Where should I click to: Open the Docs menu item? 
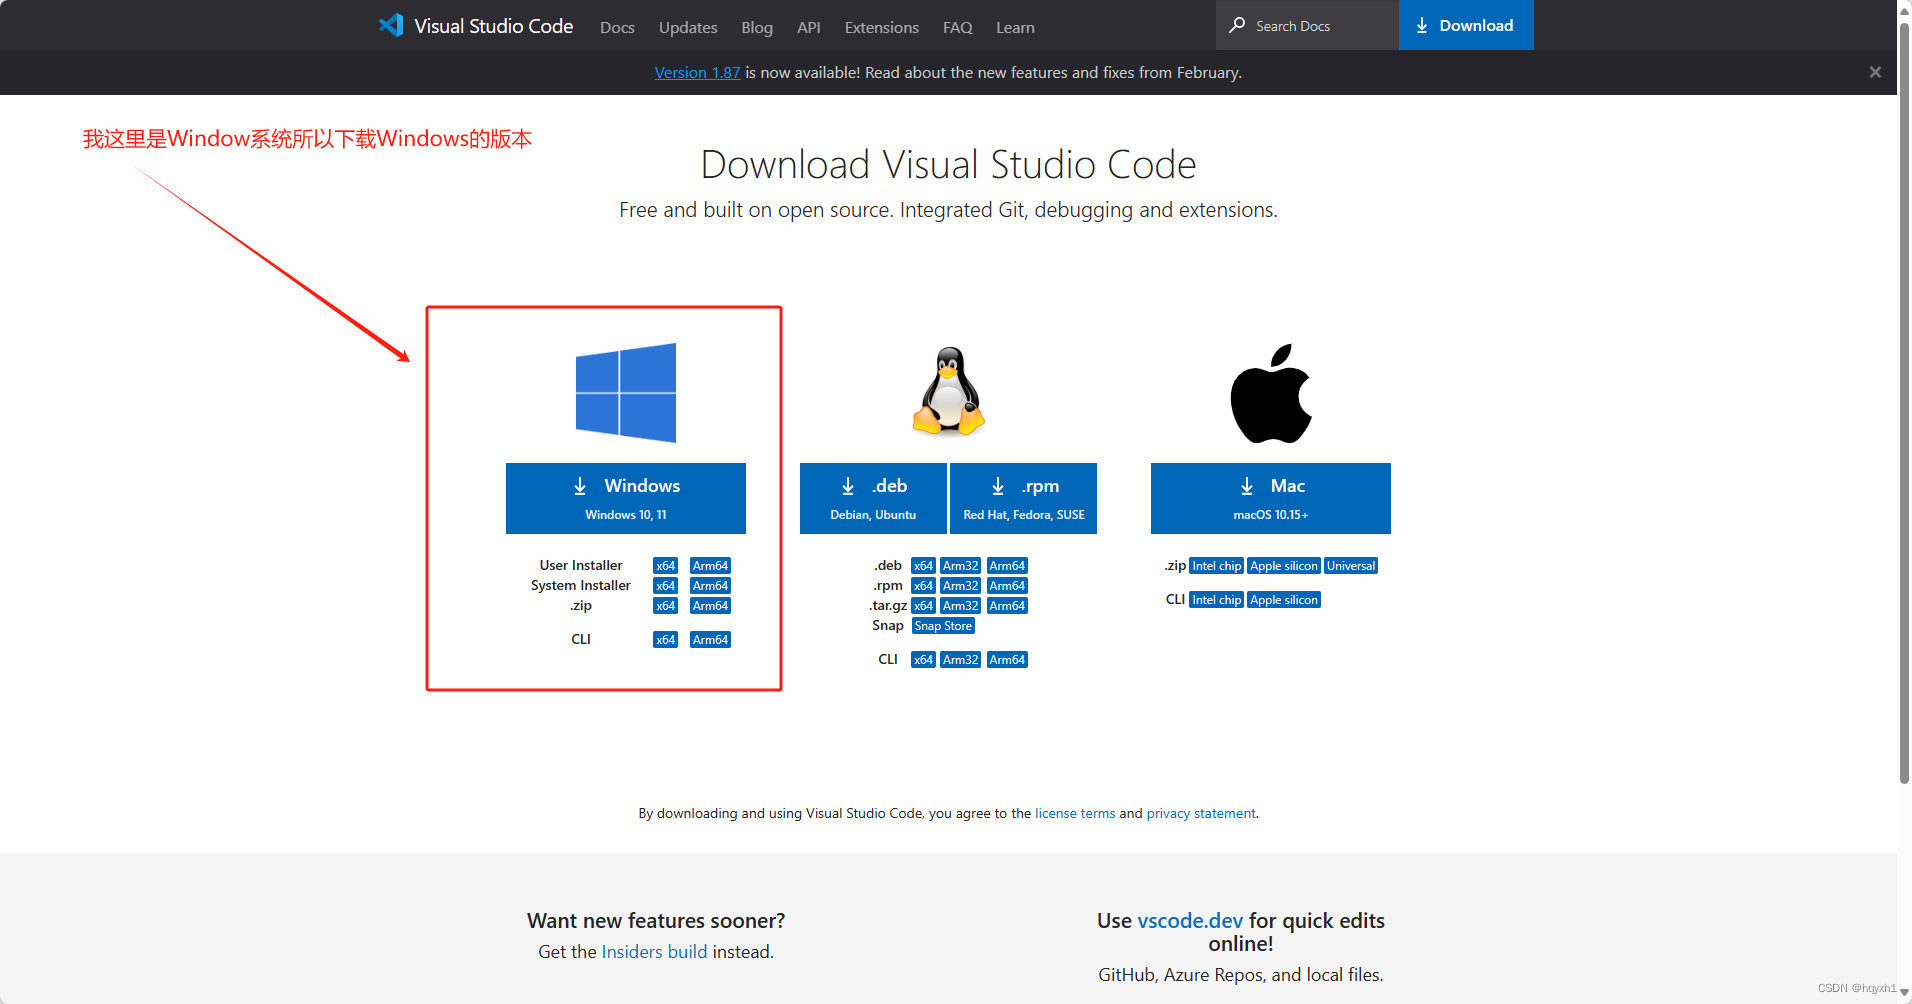click(617, 27)
